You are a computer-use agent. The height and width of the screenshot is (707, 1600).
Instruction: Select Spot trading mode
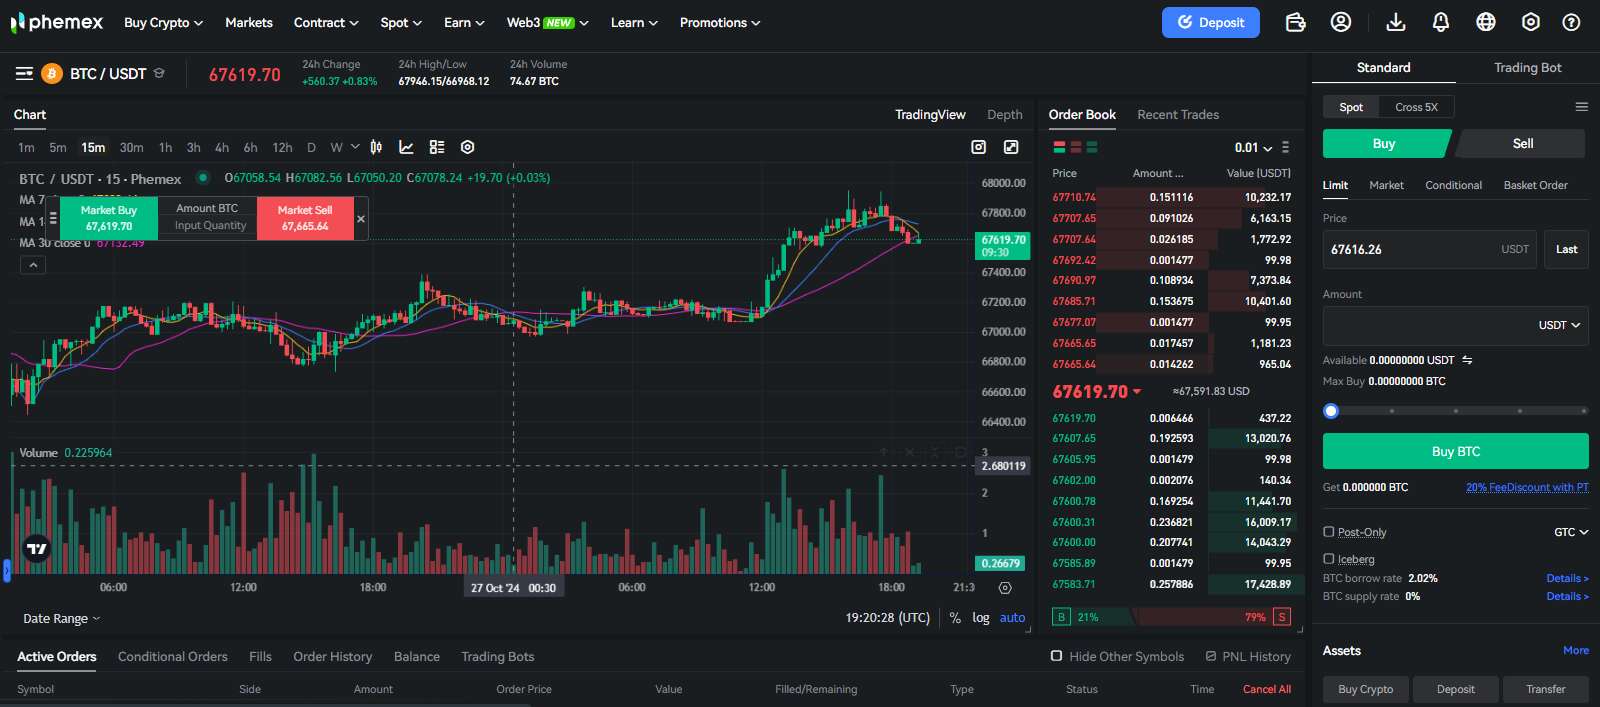click(x=1351, y=107)
